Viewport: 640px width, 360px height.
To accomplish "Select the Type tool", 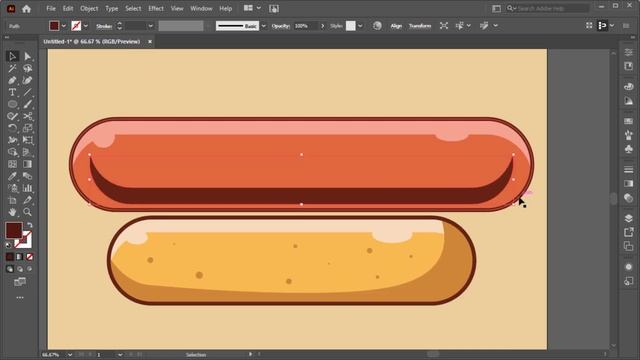I will tap(12, 92).
